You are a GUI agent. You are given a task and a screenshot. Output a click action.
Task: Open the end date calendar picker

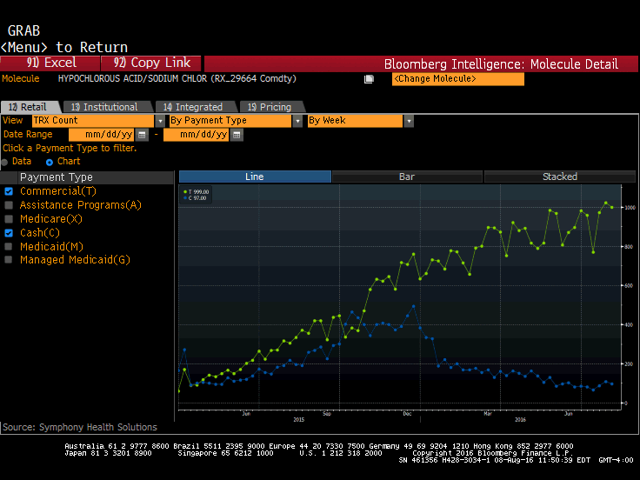click(x=236, y=134)
